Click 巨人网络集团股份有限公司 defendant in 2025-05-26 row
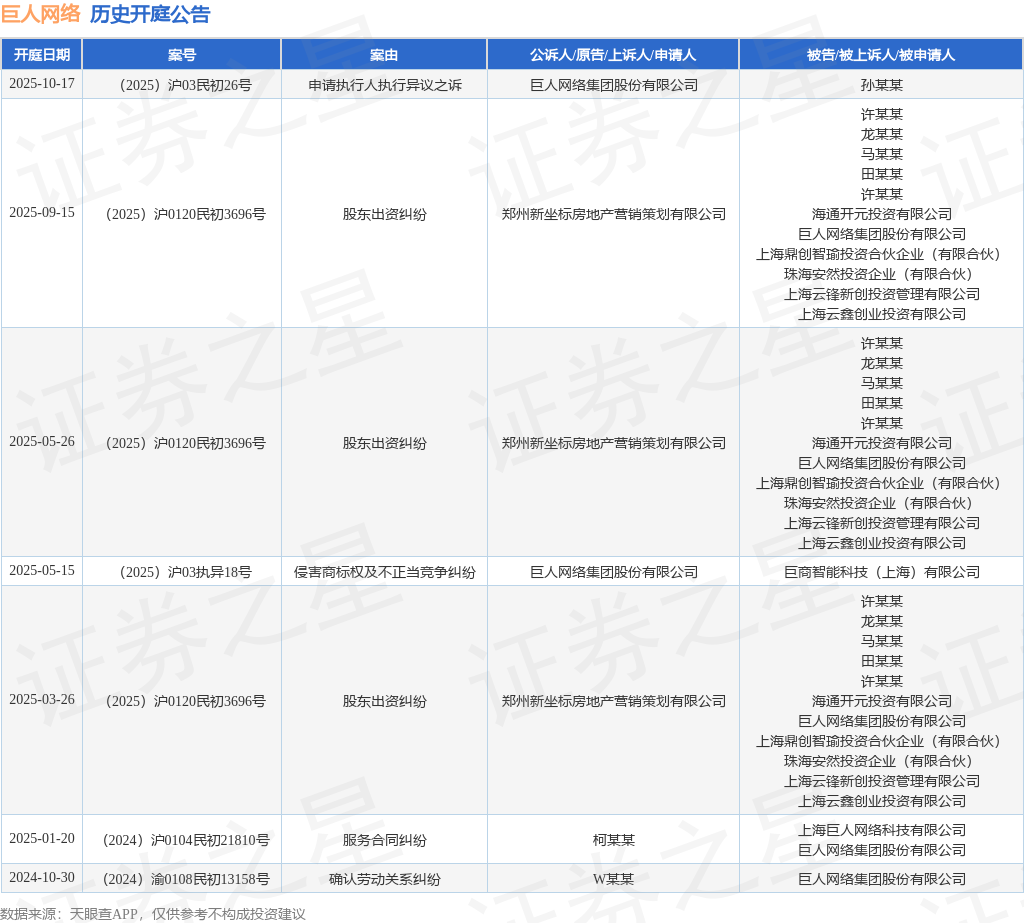 coord(882,463)
